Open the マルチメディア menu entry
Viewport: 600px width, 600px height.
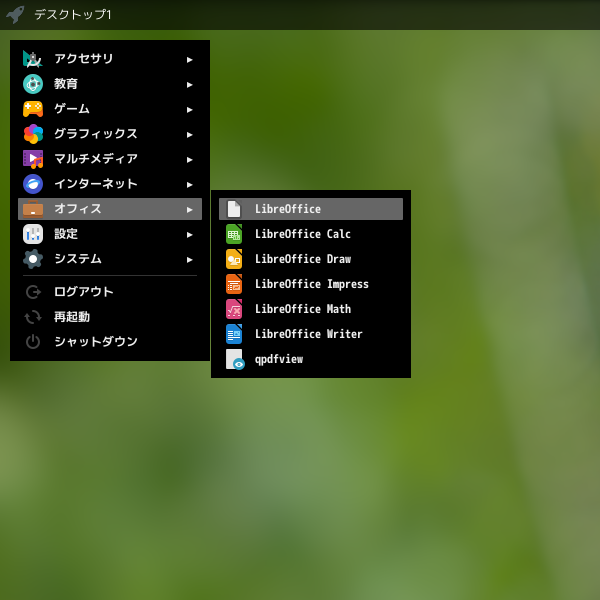(110, 159)
